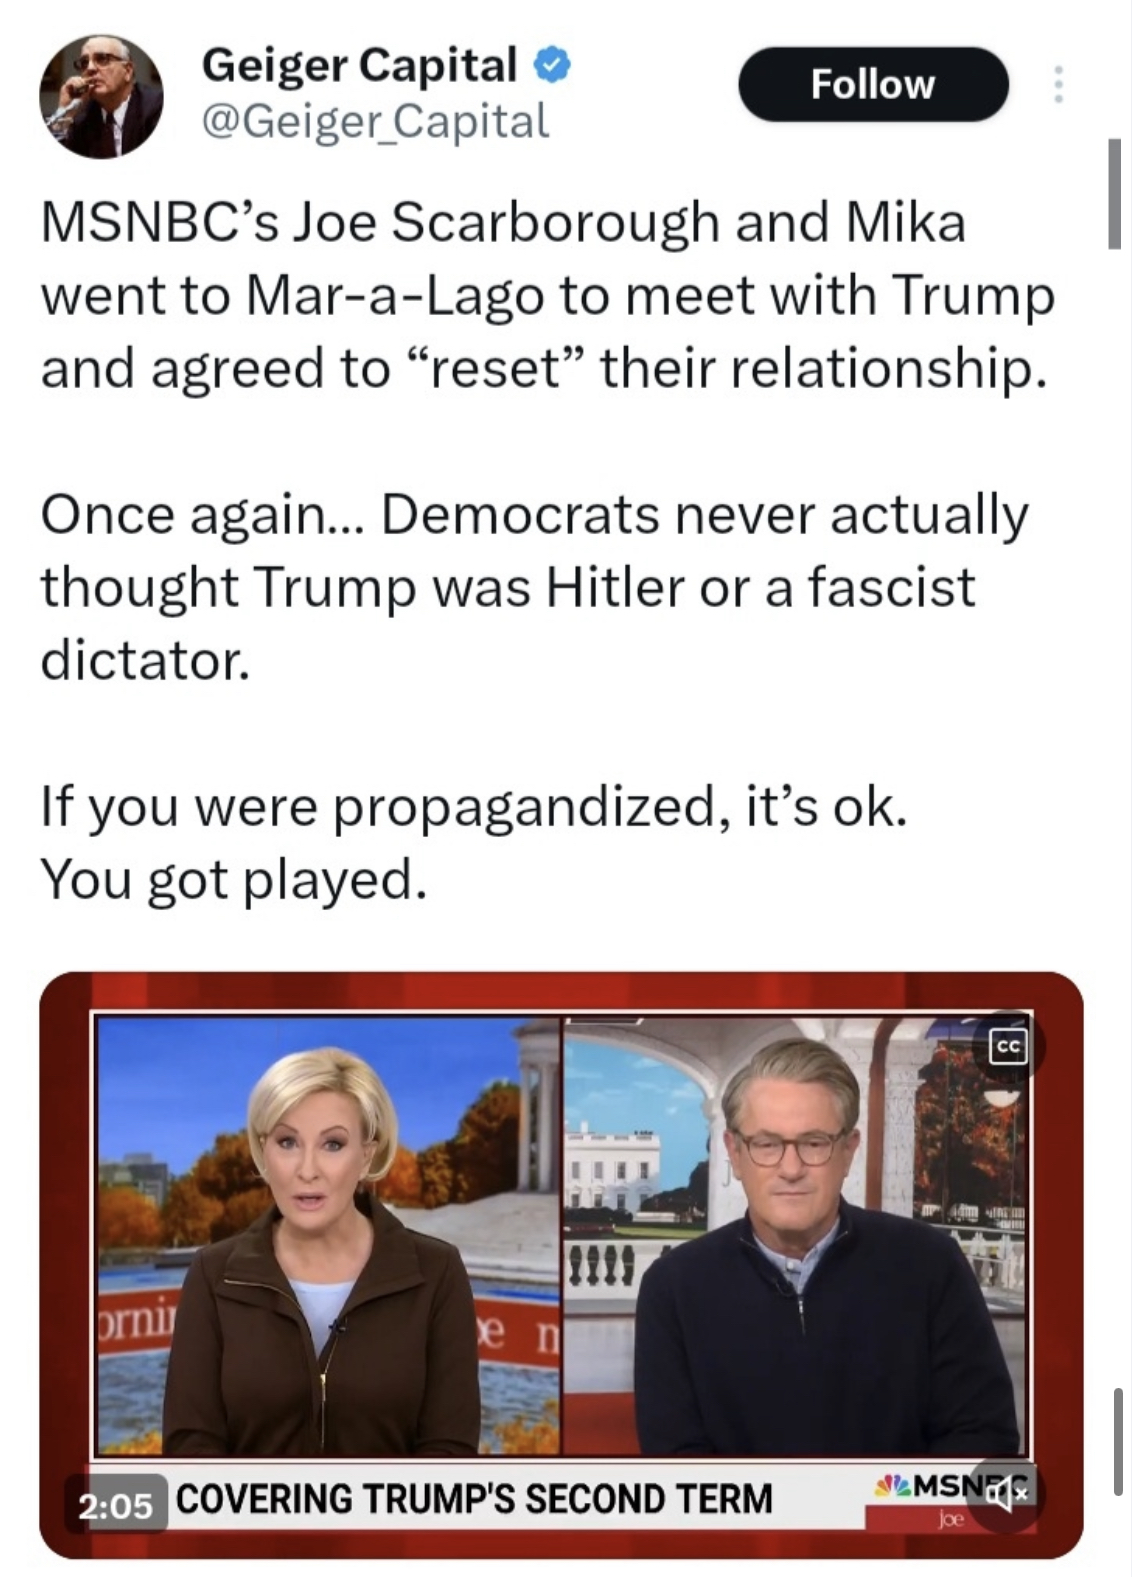Click the 'You got played.' line
Screen dimensions: 1132x1577
233,878
